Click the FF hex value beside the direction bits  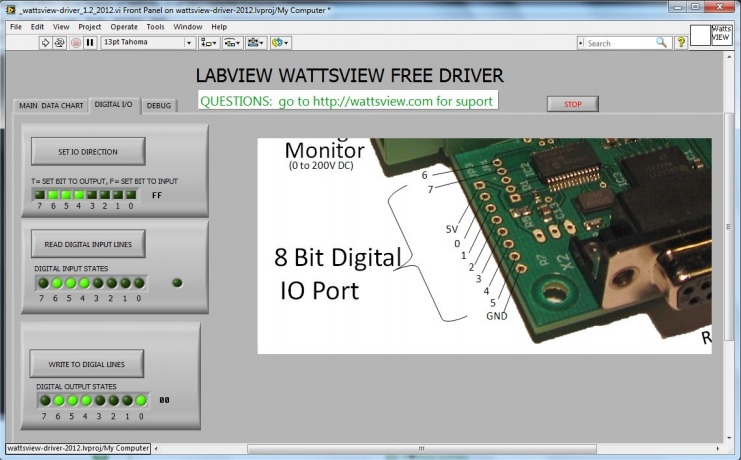pos(157,195)
